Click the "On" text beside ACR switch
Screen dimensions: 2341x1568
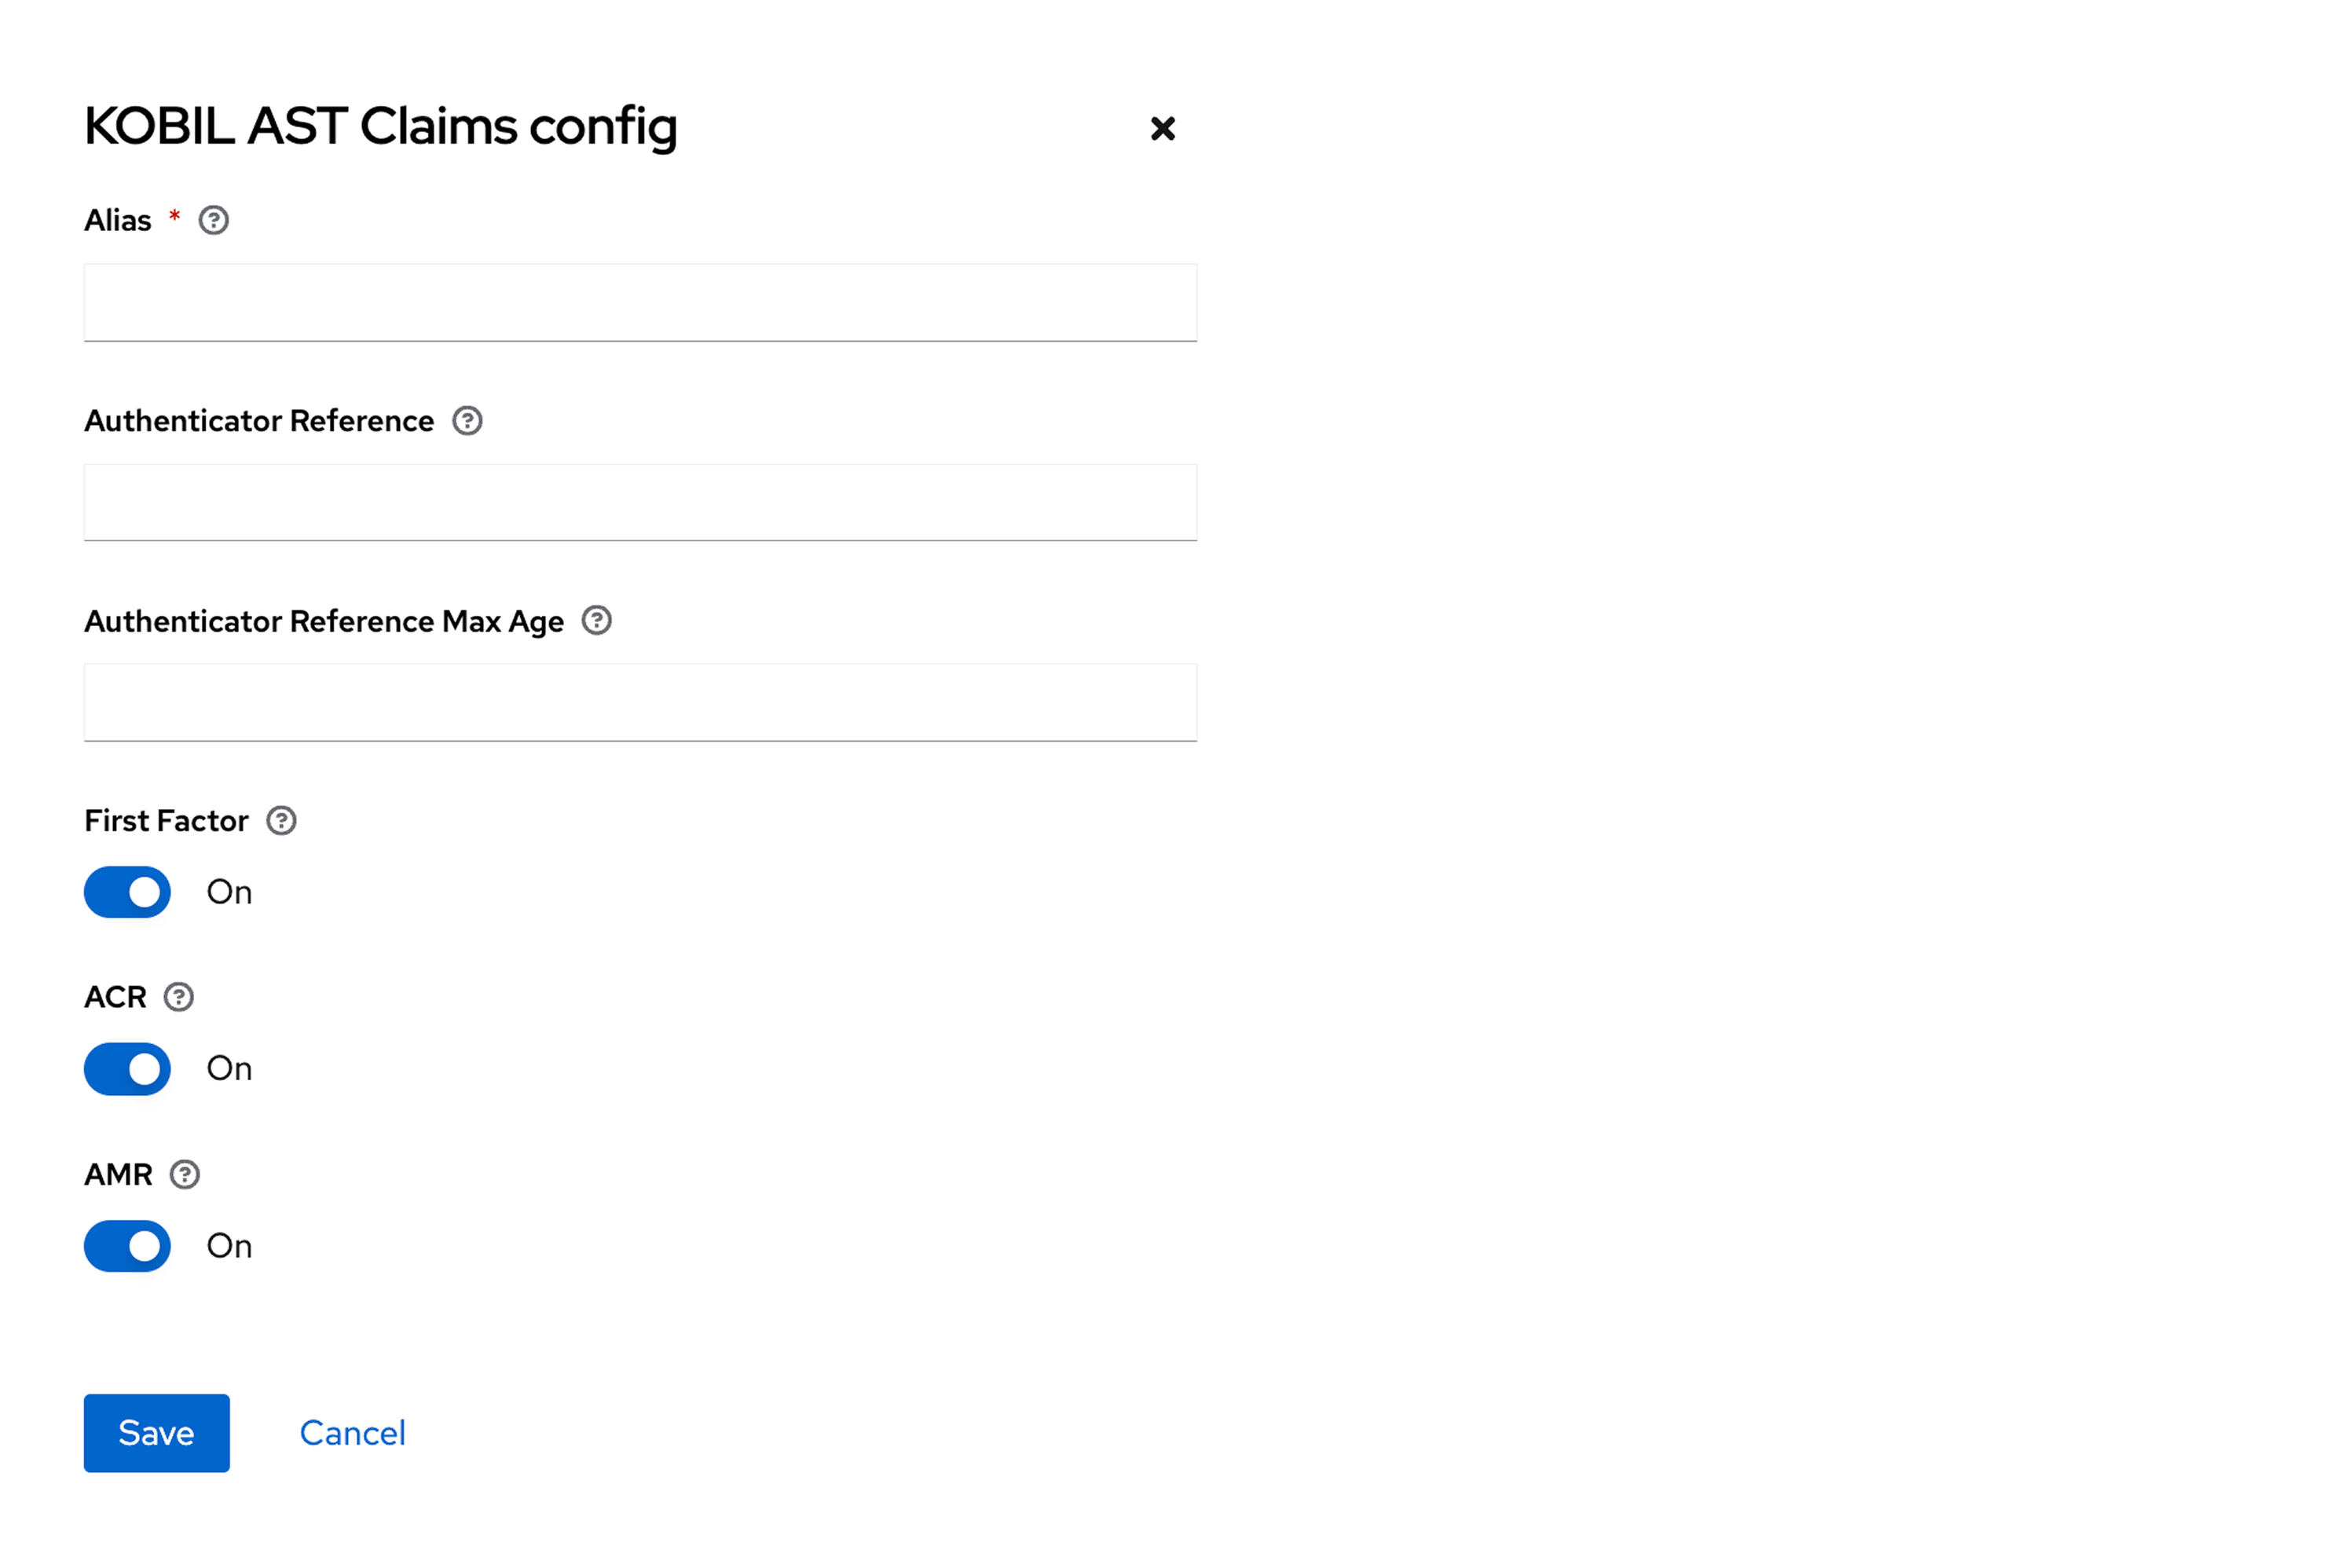[x=229, y=1069]
